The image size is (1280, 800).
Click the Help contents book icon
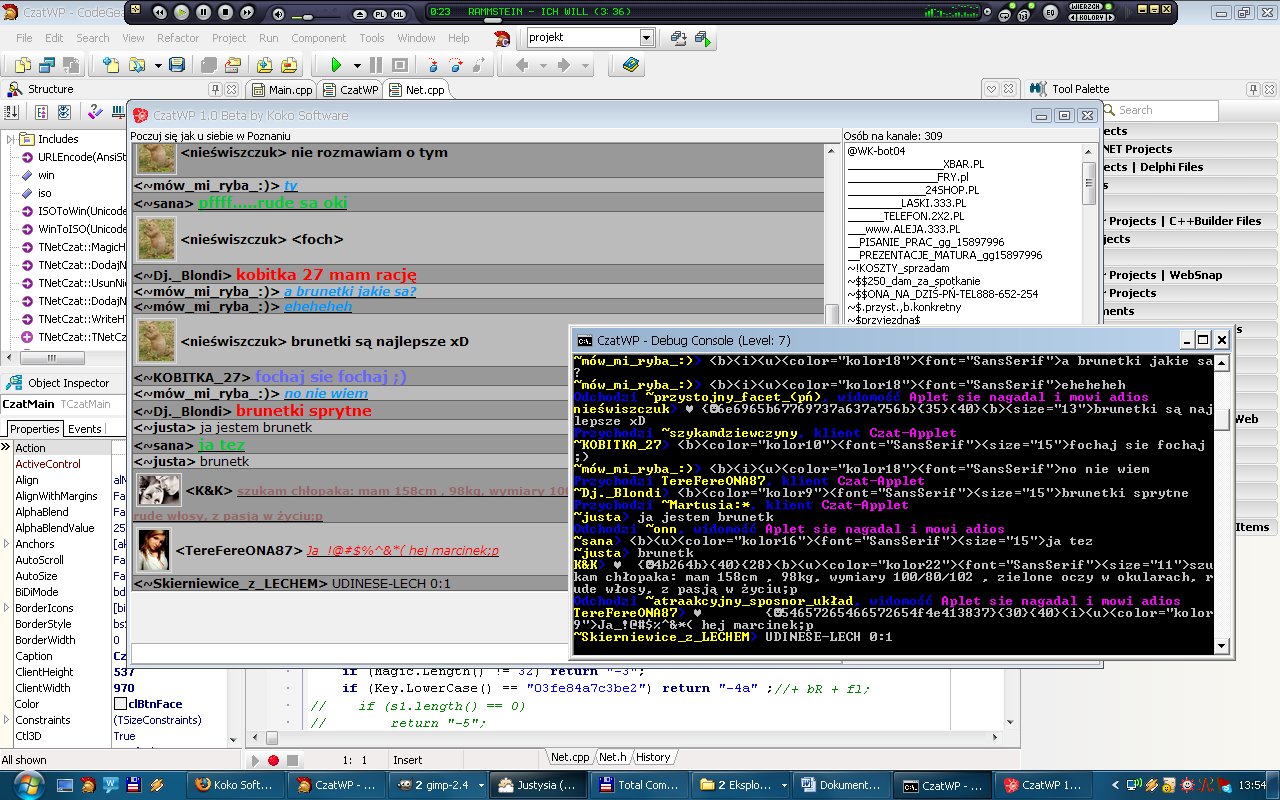[x=630, y=65]
